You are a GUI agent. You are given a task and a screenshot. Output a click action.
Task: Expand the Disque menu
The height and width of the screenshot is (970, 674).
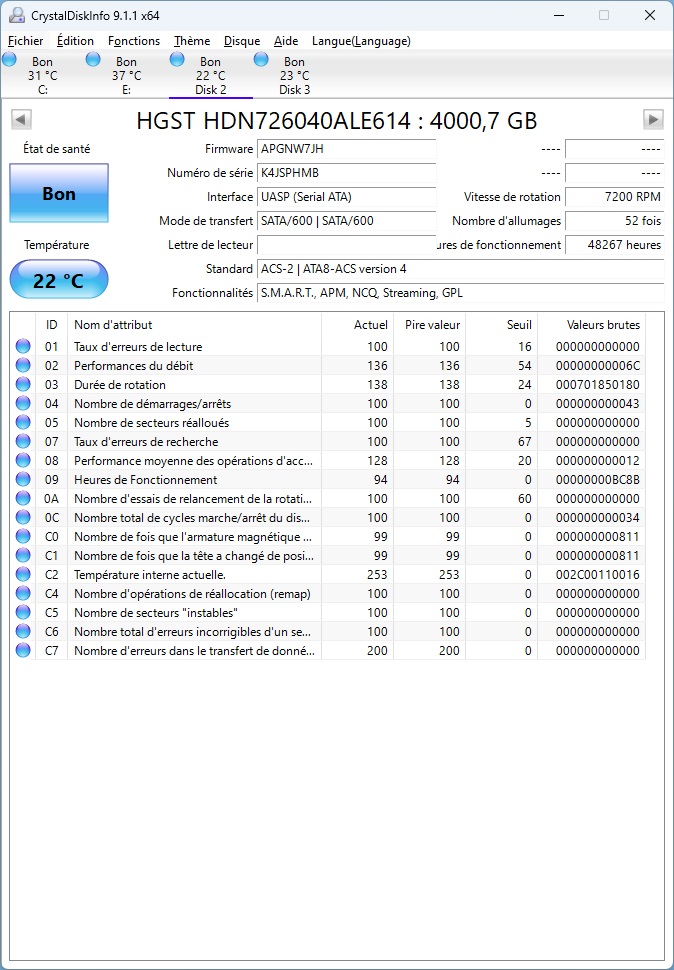pyautogui.click(x=242, y=41)
